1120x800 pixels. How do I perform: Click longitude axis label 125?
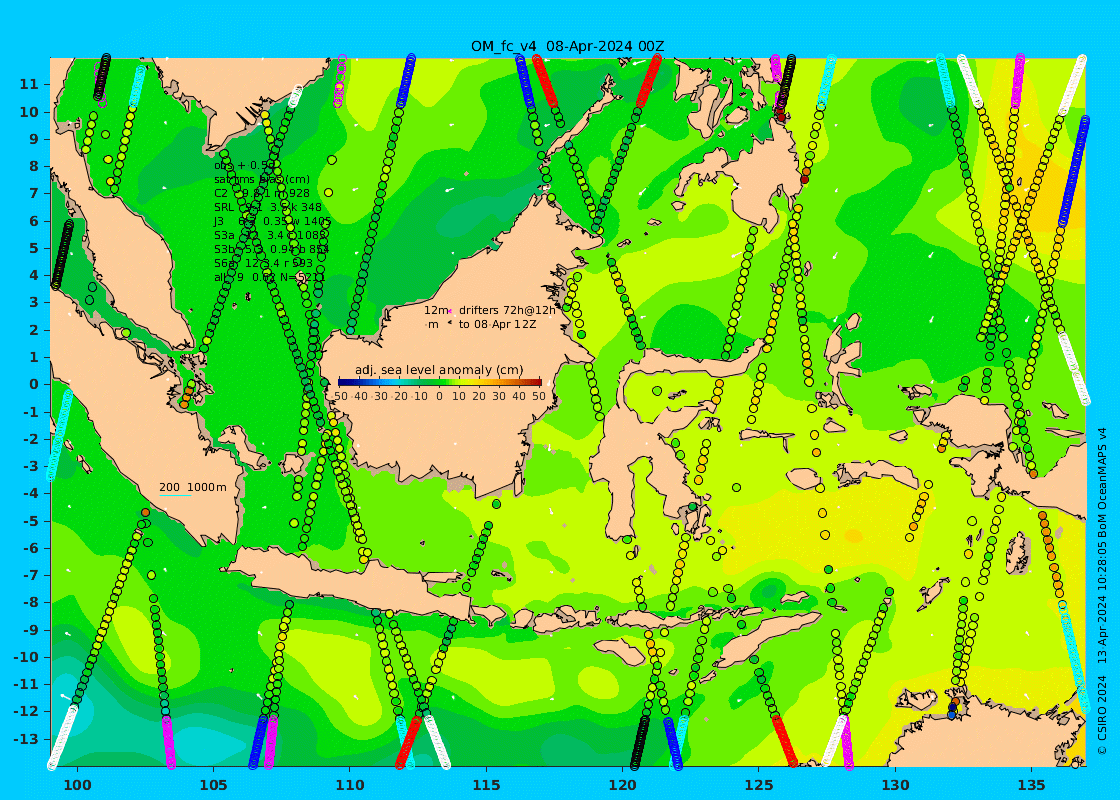[x=759, y=785]
